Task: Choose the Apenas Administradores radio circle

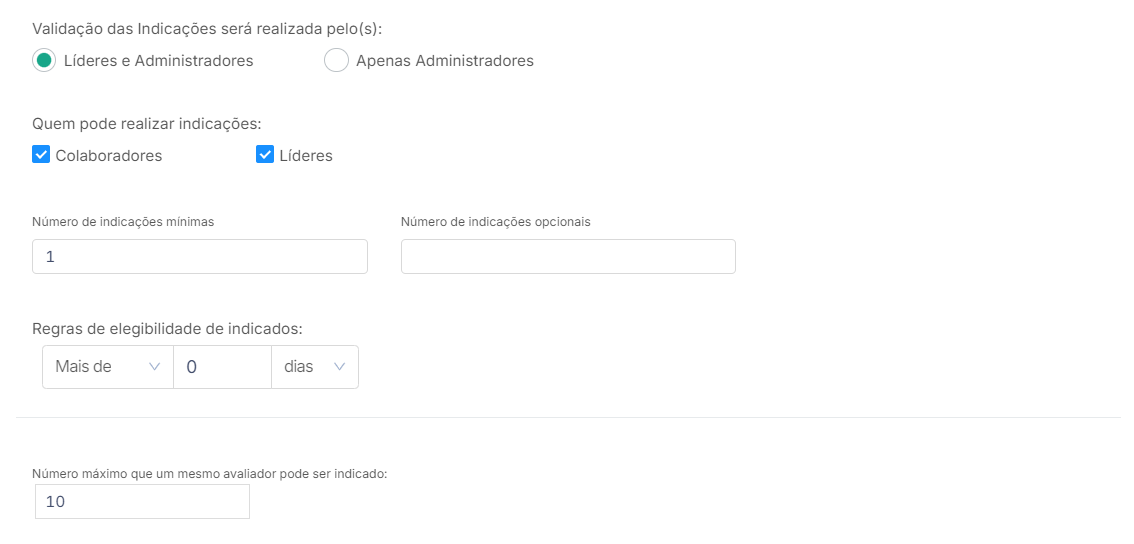Action: 336,61
